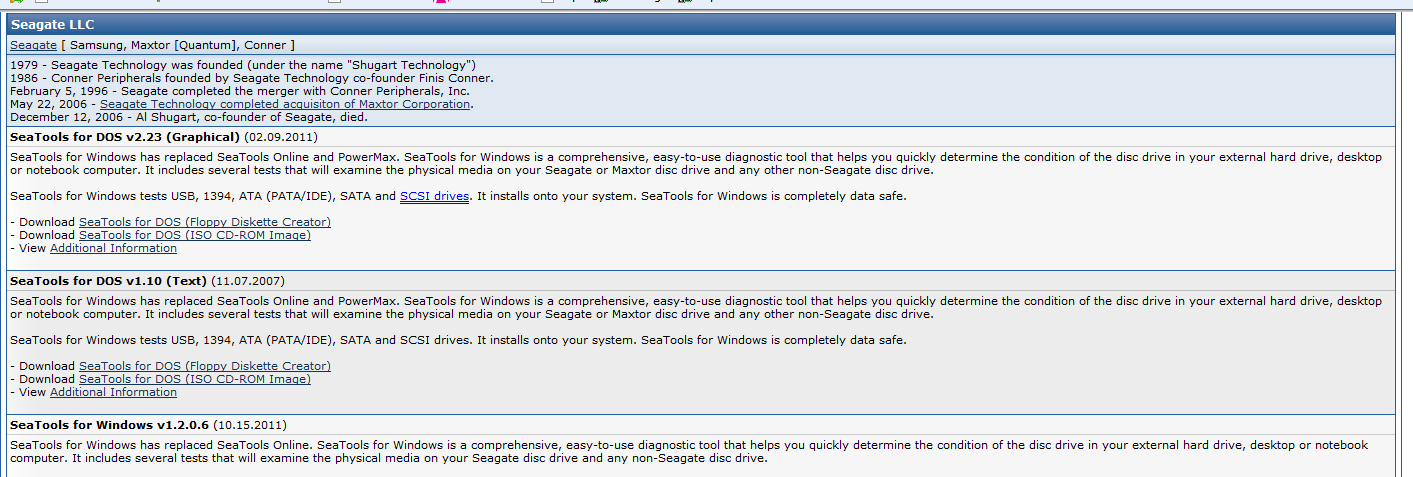Screen dimensions: 1413x477
Task: Click the (02.09.2011) release date text
Action: pyautogui.click(x=281, y=137)
